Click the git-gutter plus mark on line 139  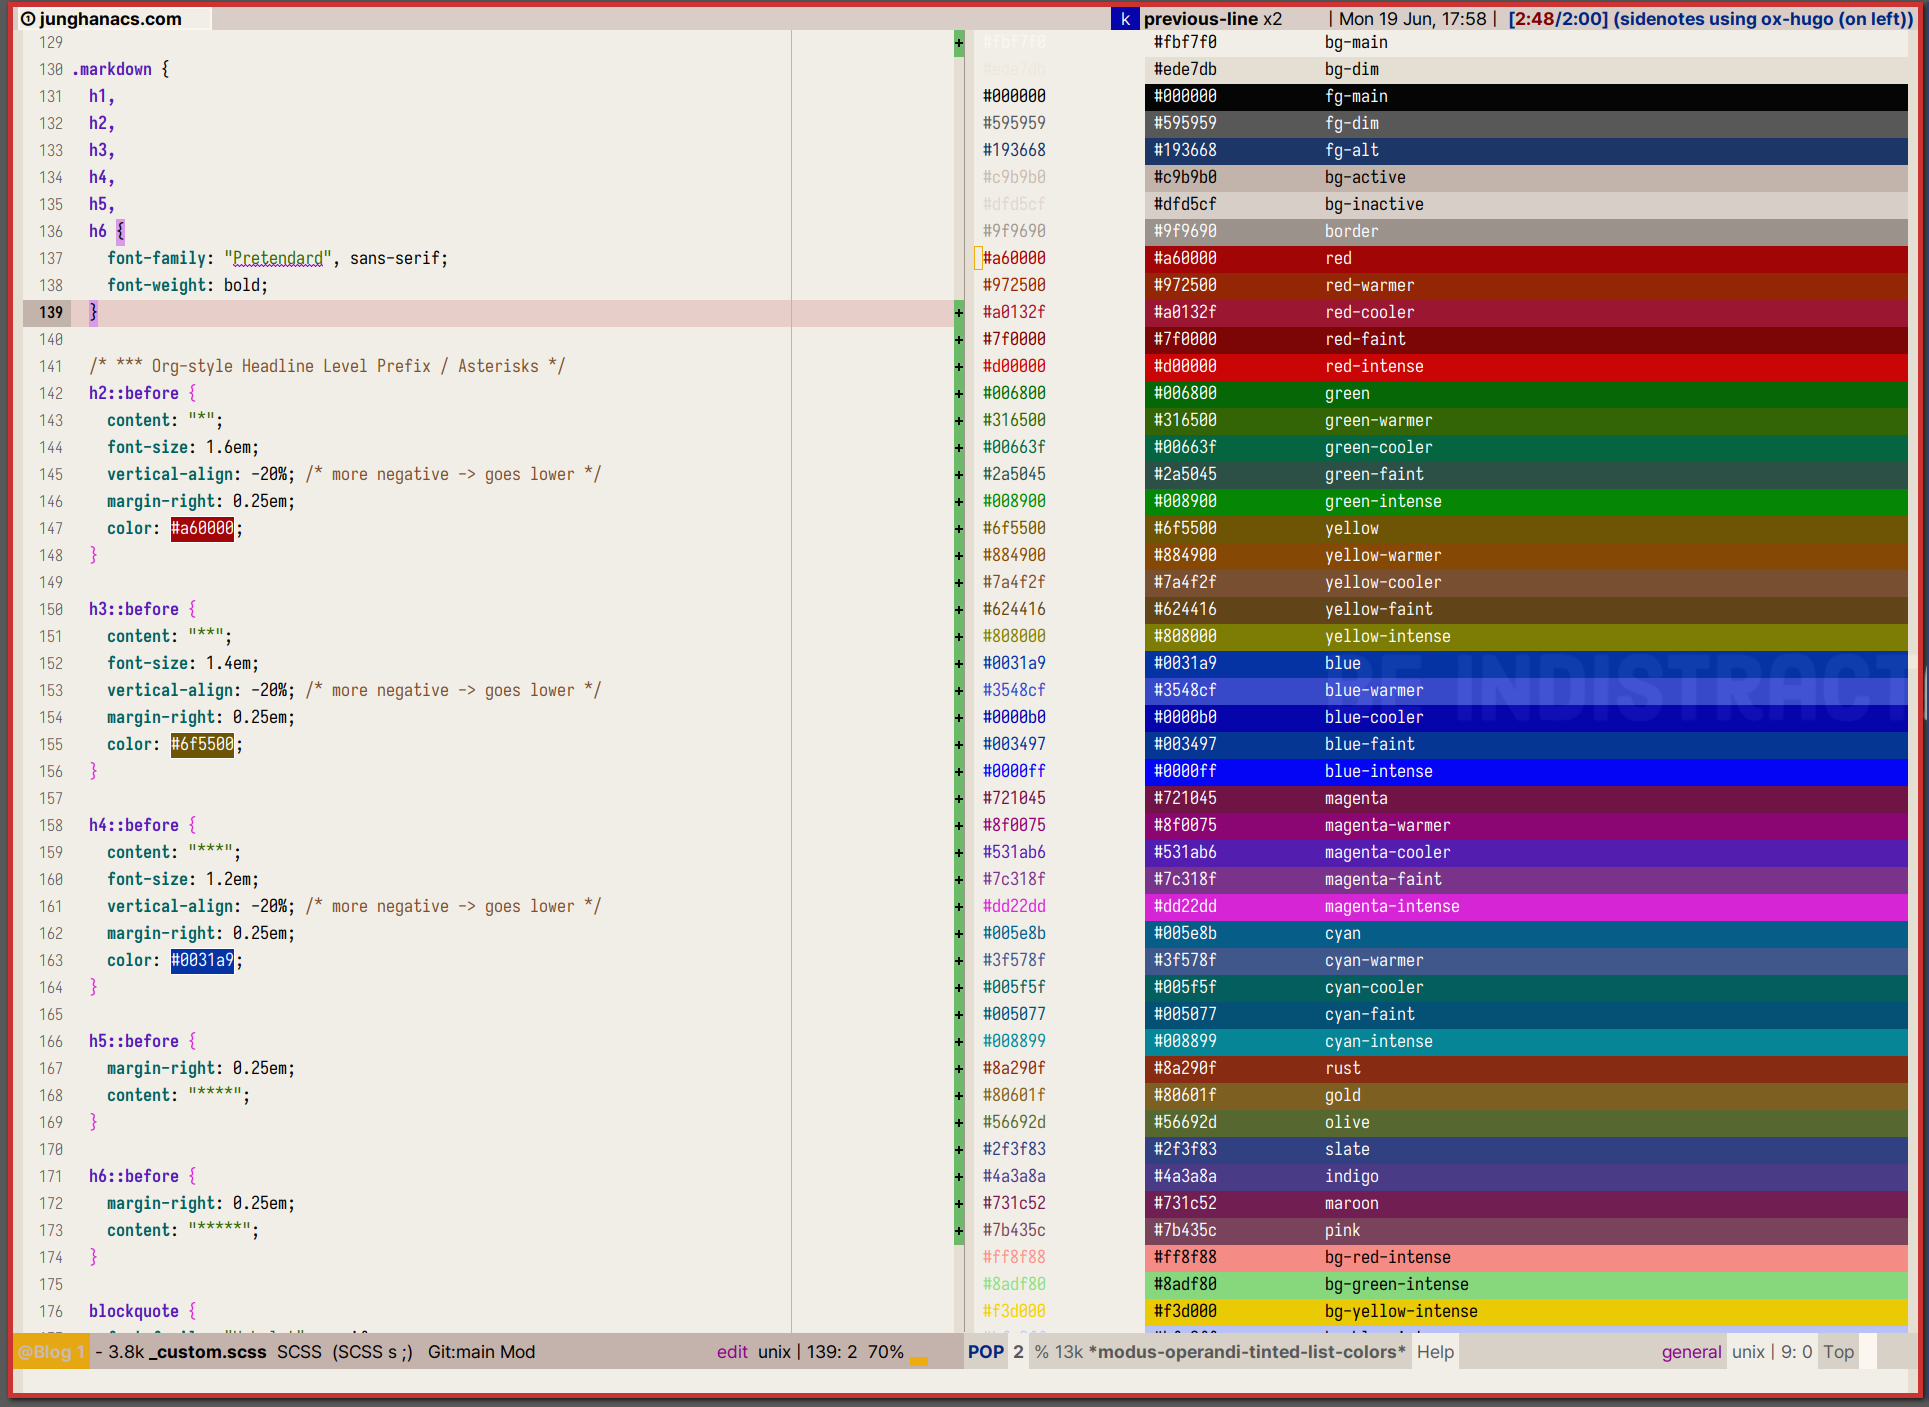959,313
